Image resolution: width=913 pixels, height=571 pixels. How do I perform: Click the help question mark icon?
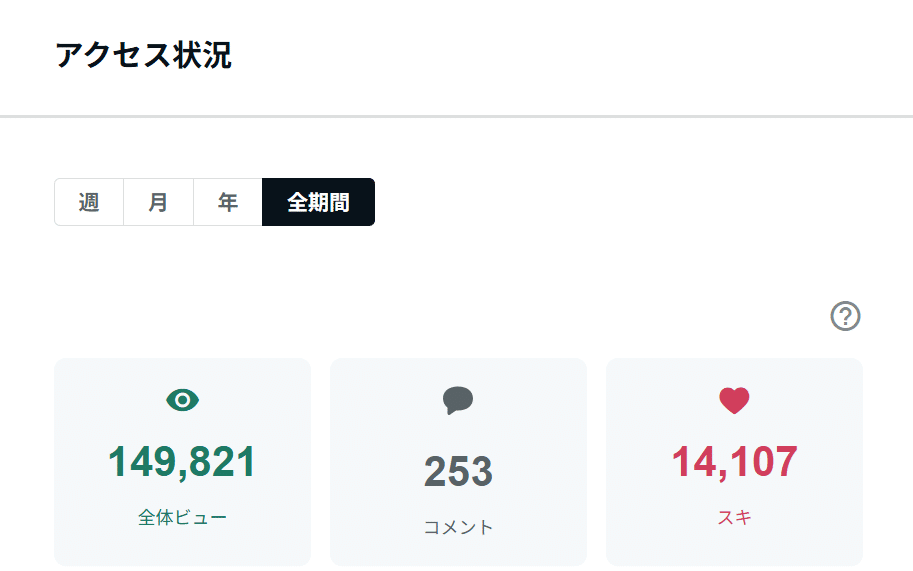pos(845,317)
